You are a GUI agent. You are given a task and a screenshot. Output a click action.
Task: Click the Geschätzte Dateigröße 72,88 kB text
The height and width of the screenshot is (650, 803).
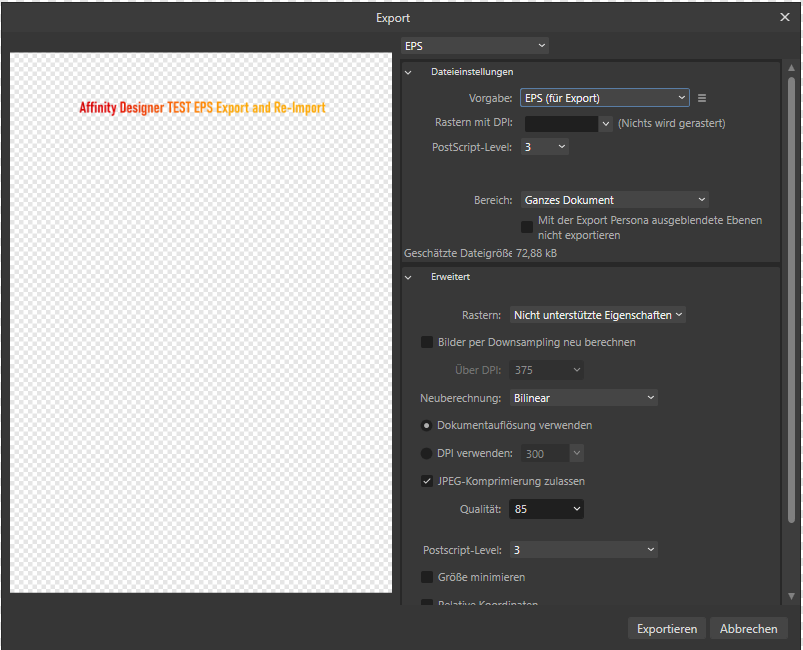tap(480, 253)
